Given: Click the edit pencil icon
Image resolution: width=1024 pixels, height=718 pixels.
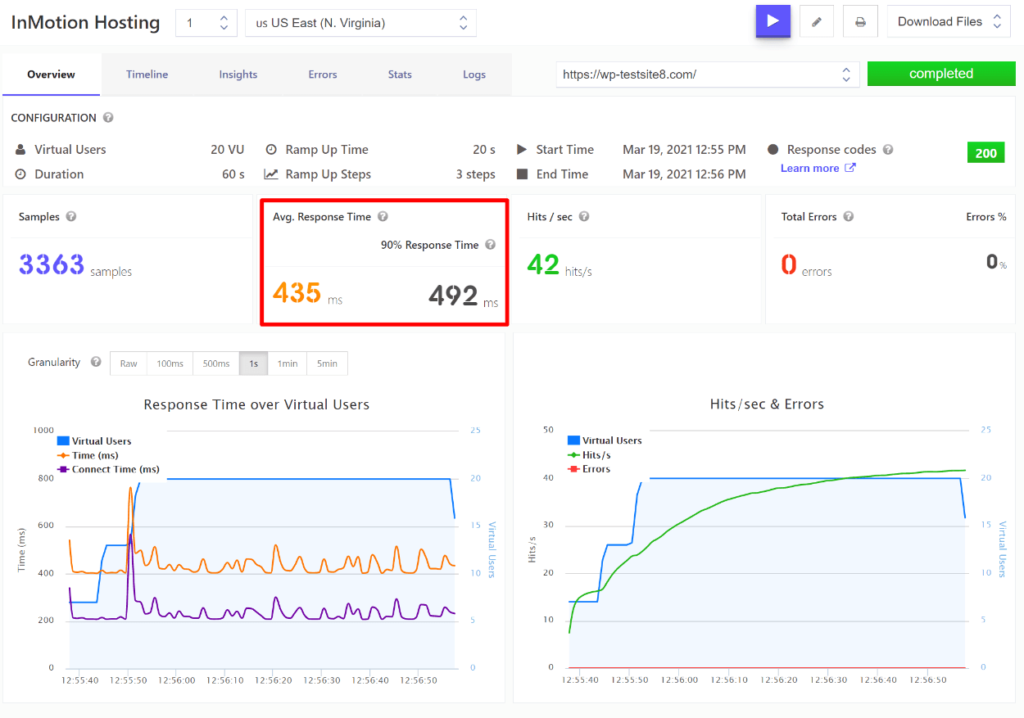Looking at the screenshot, I should pyautogui.click(x=816, y=21).
